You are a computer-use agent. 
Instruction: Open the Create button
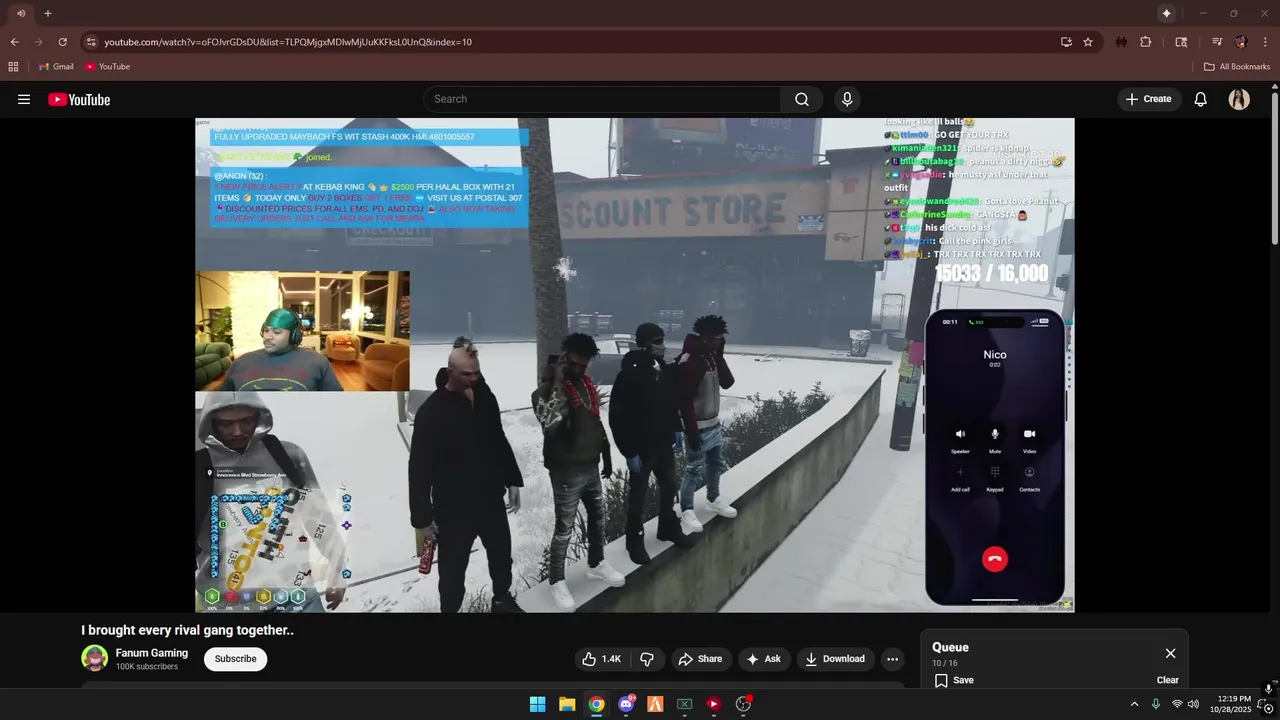(1148, 99)
